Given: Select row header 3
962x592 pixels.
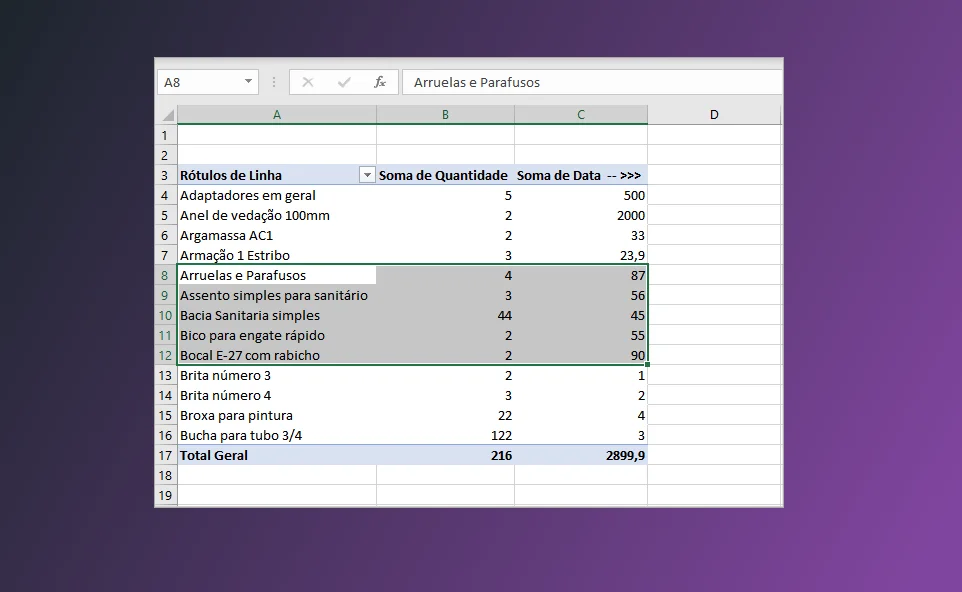Looking at the screenshot, I should [165, 175].
